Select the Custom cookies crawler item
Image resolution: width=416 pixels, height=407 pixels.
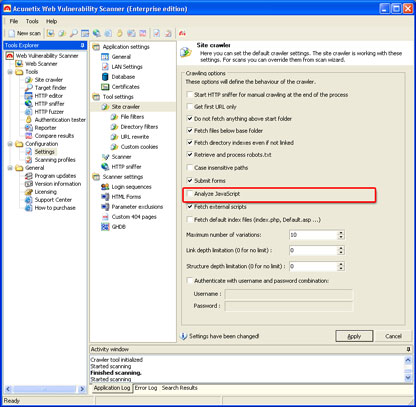pos(139,147)
